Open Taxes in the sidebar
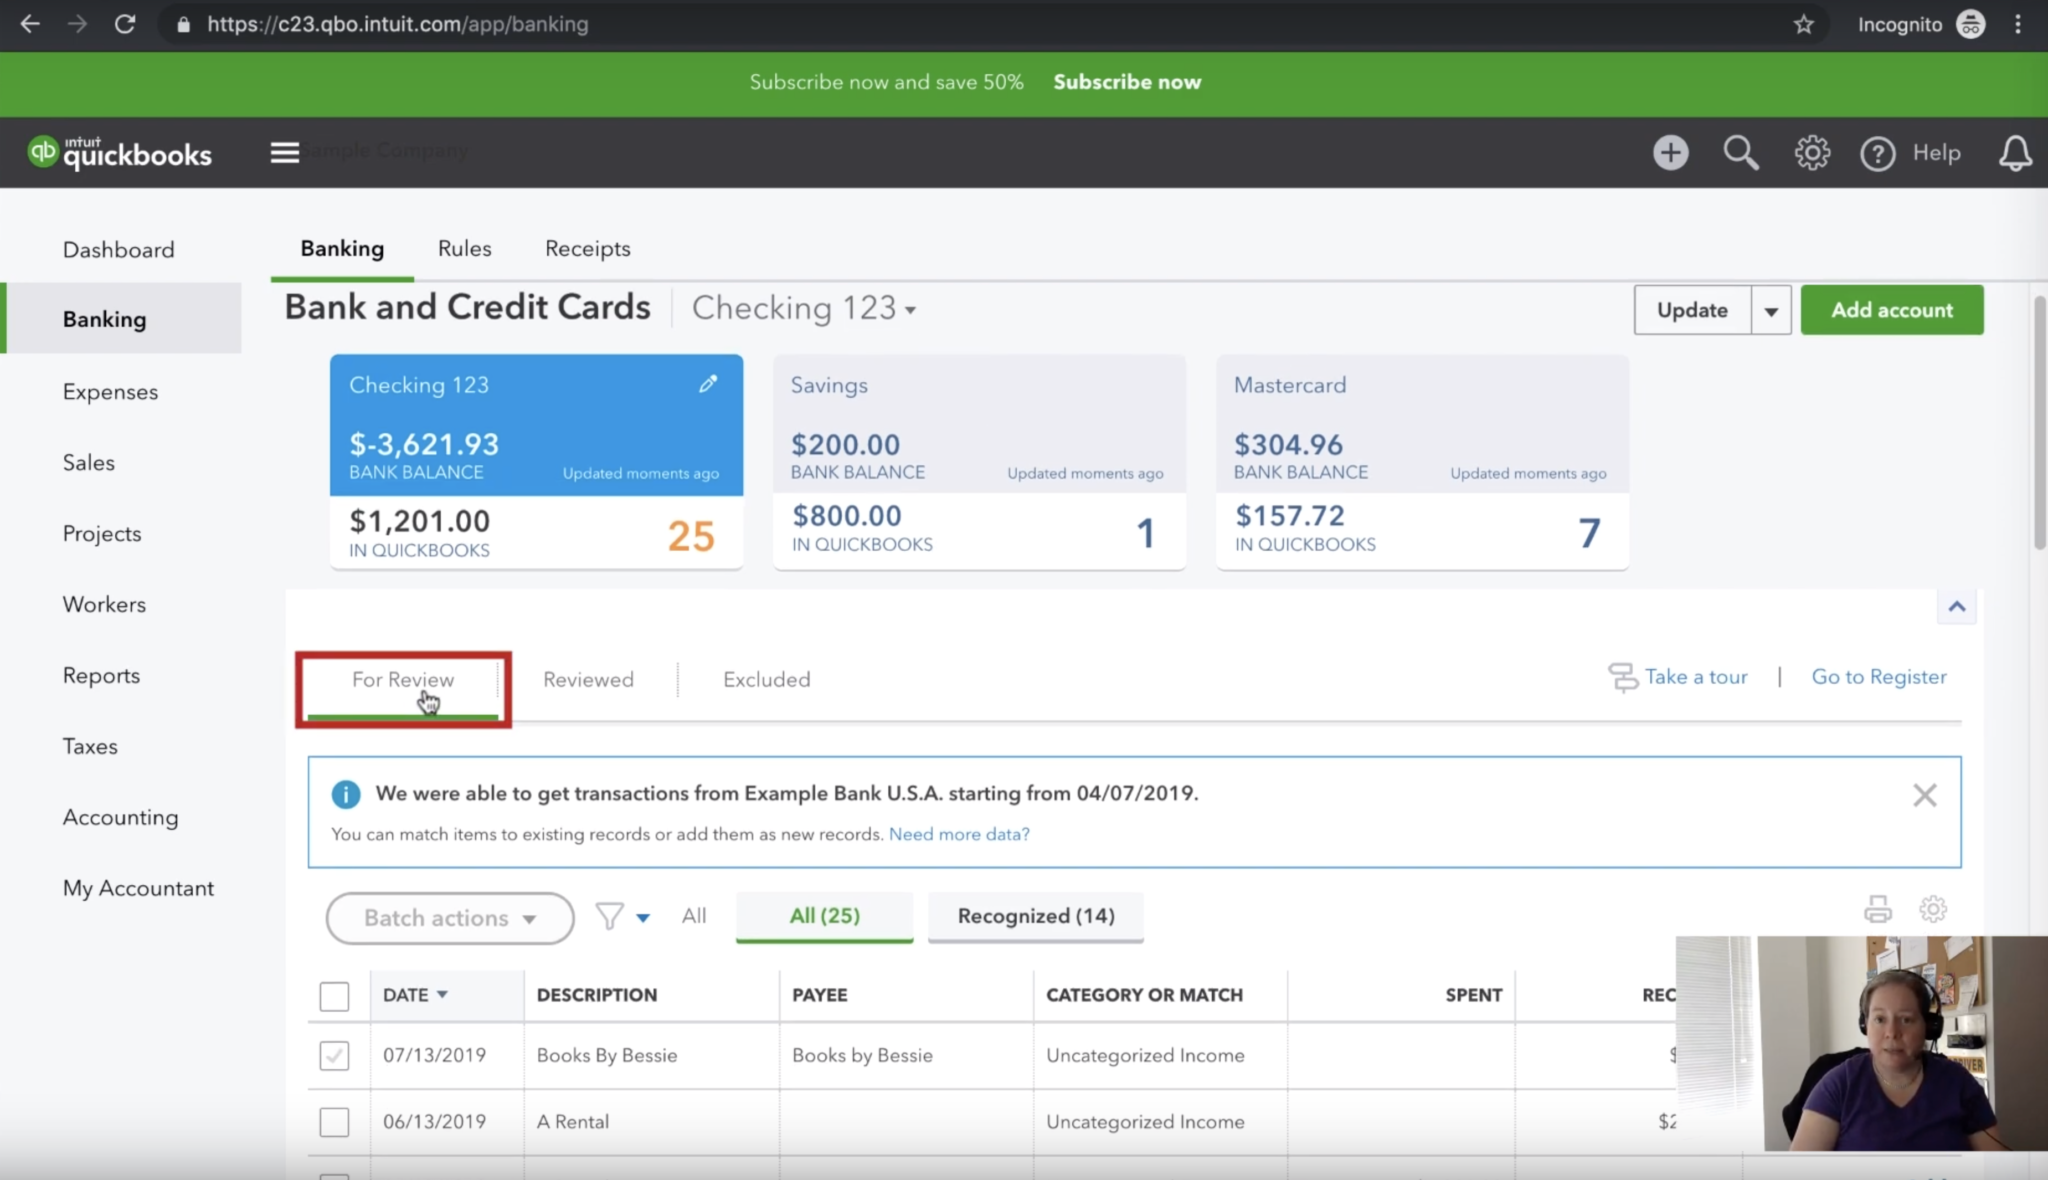2048x1180 pixels. pyautogui.click(x=90, y=747)
